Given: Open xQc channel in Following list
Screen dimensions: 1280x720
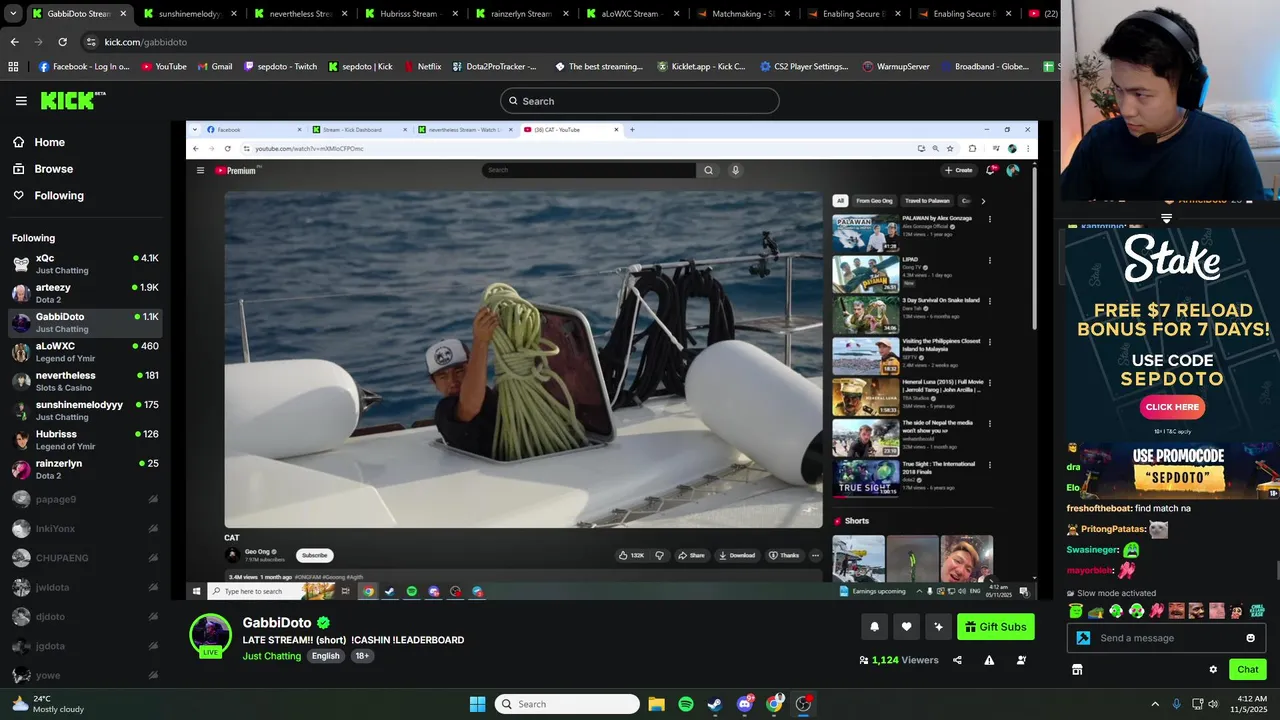Looking at the screenshot, I should coord(84,264).
